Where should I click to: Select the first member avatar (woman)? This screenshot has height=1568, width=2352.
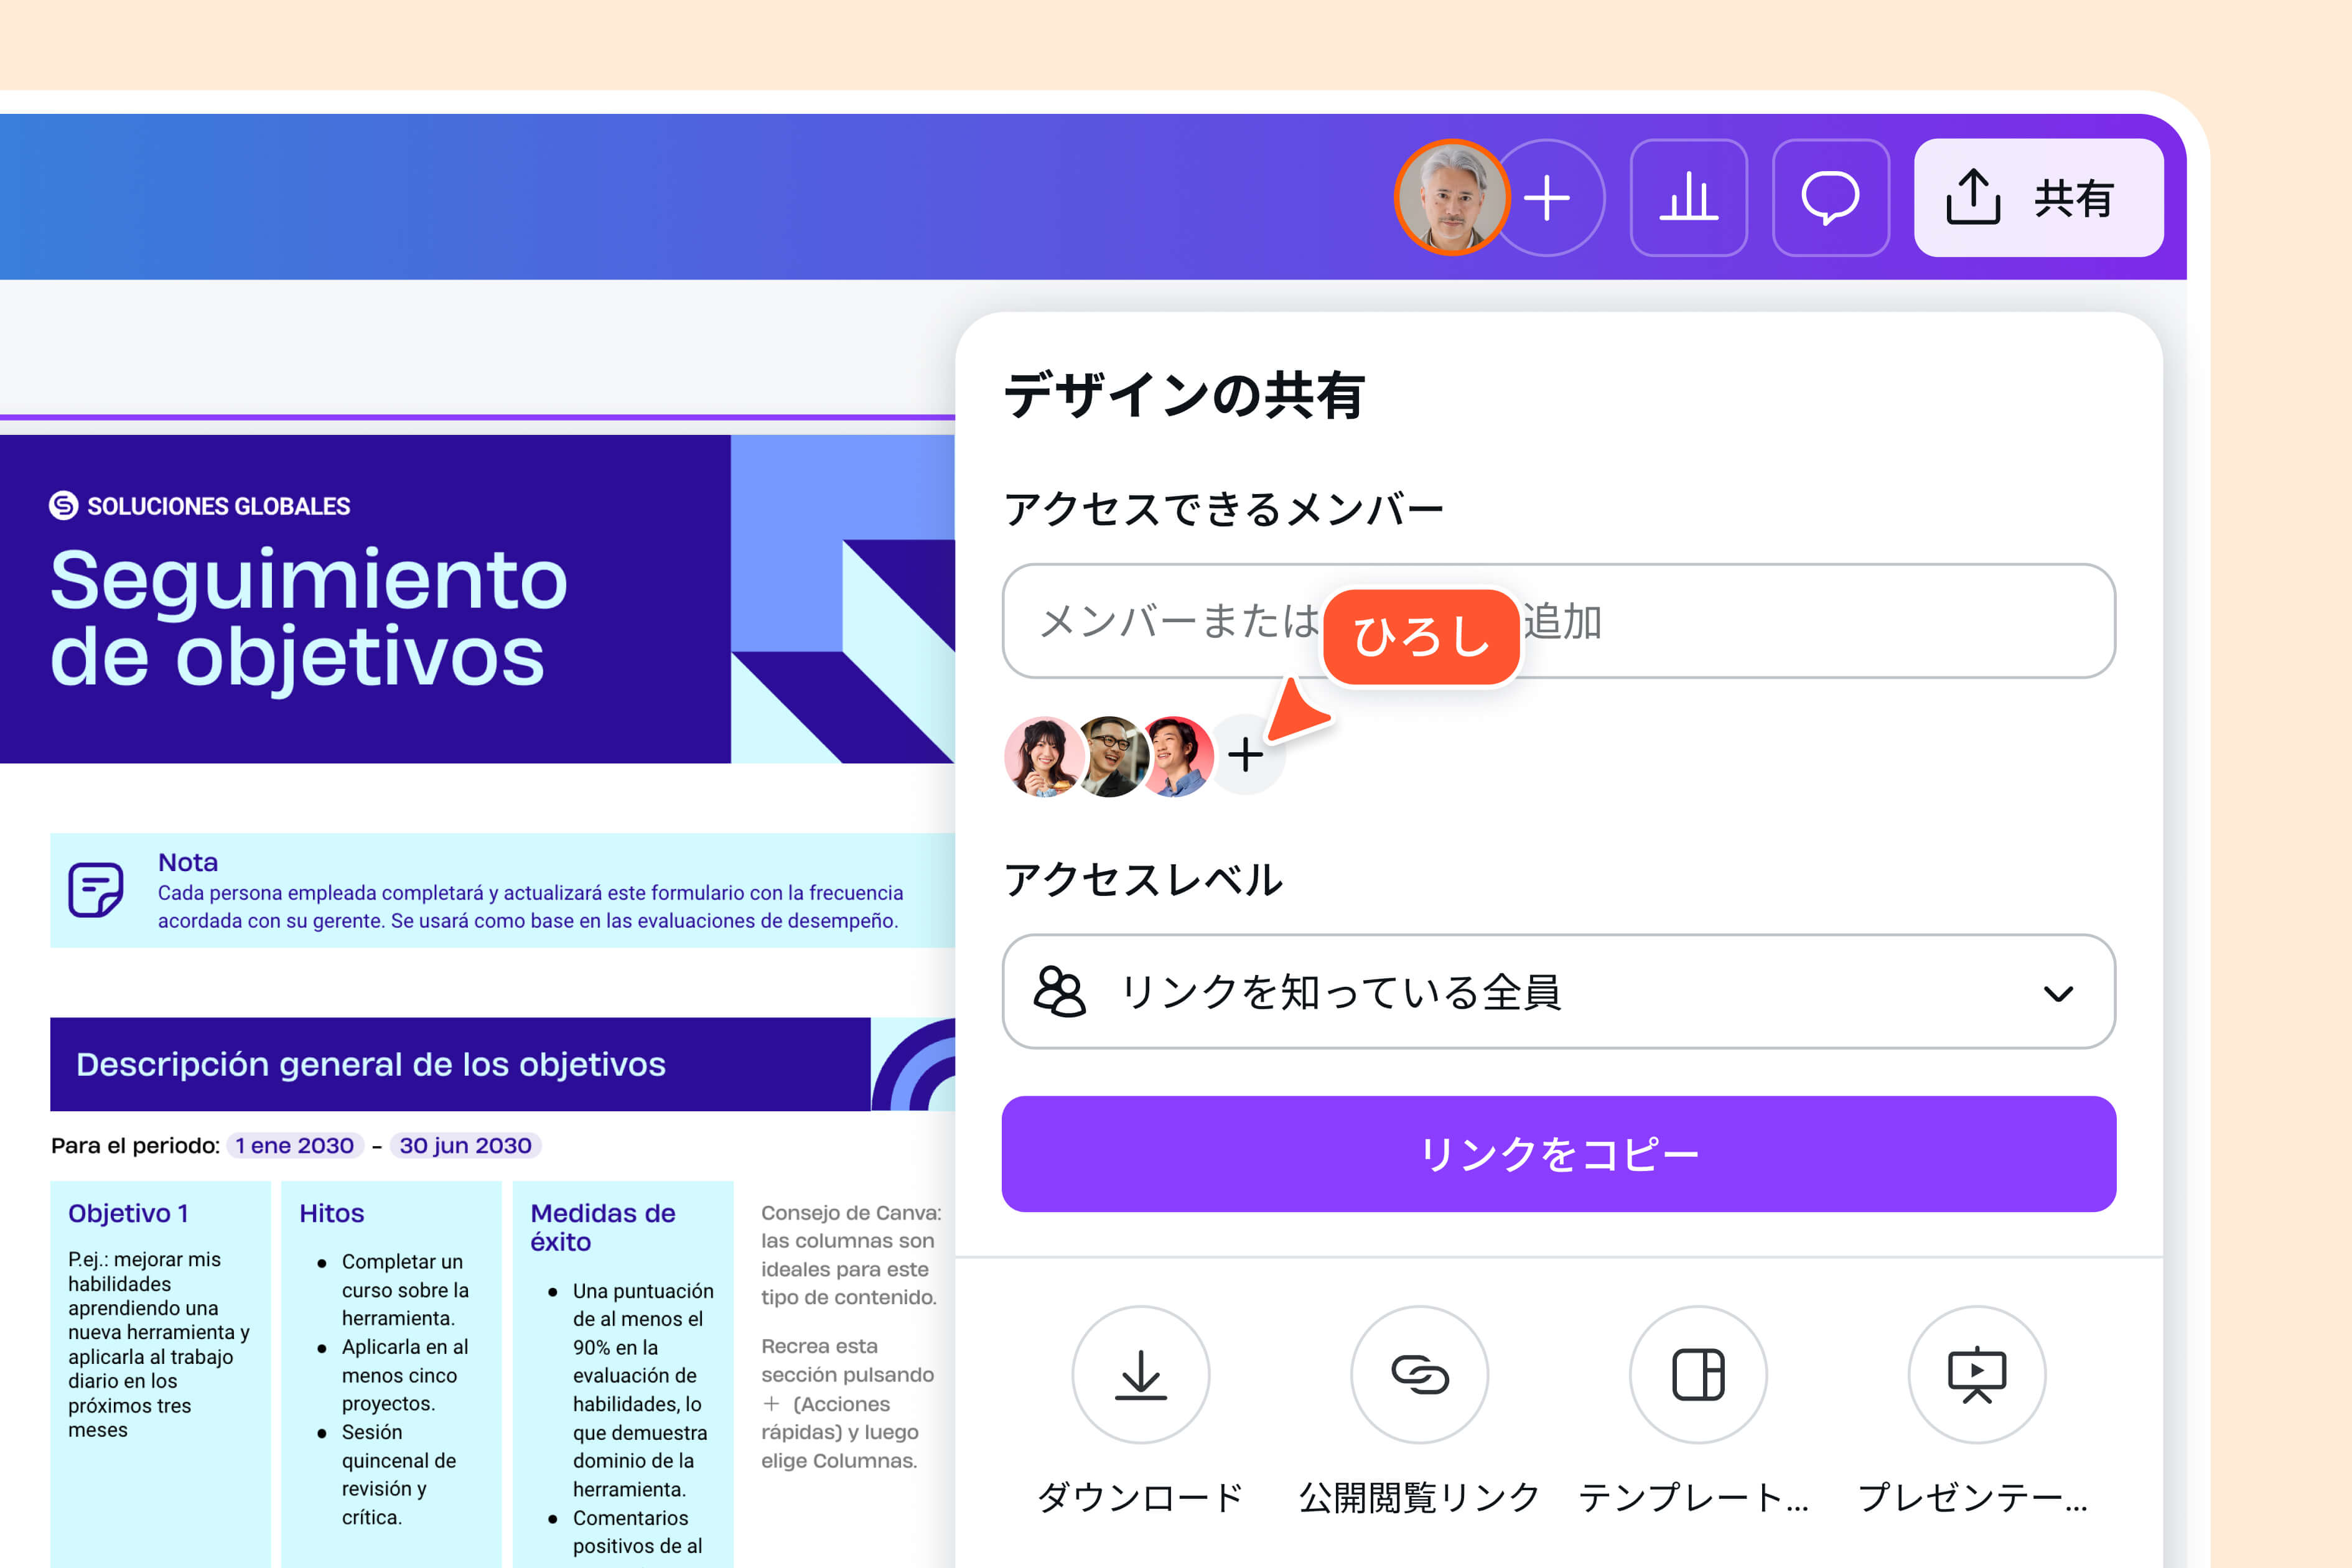coord(1043,756)
